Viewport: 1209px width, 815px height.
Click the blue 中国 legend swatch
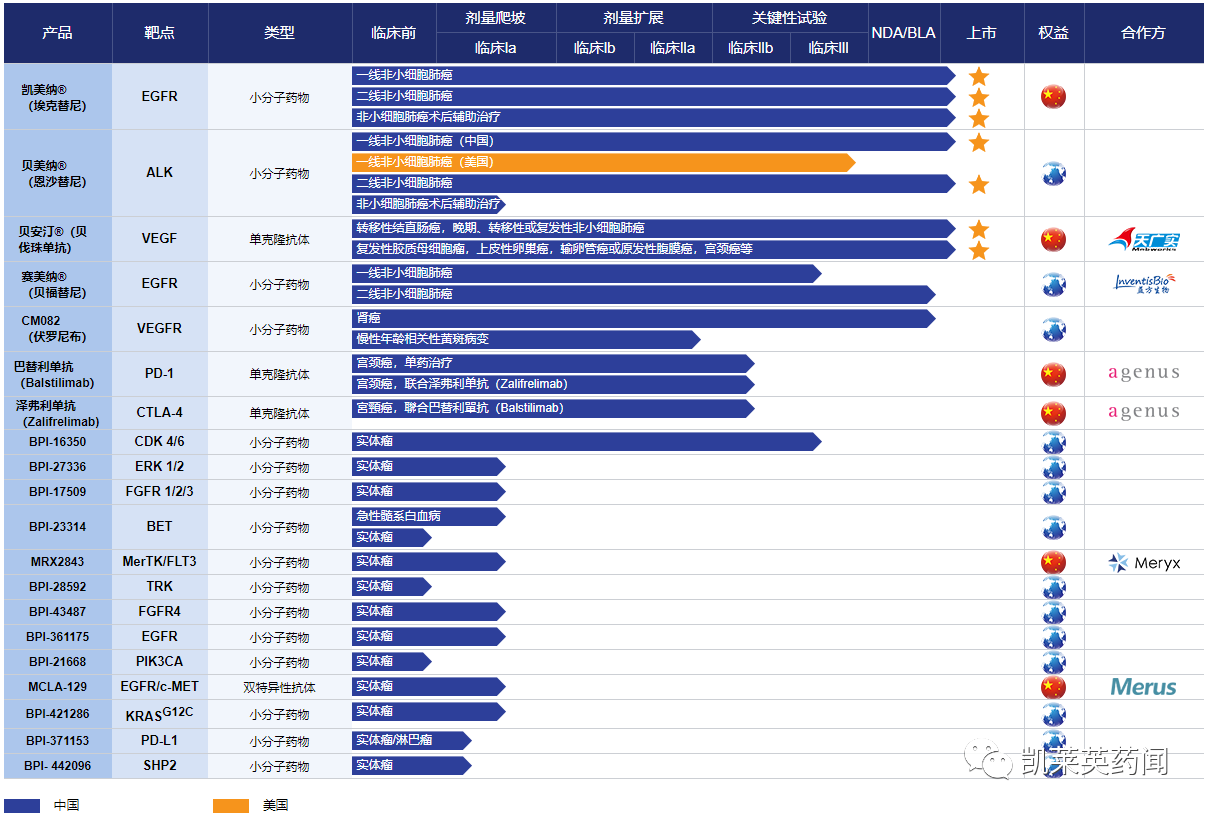coord(22,805)
